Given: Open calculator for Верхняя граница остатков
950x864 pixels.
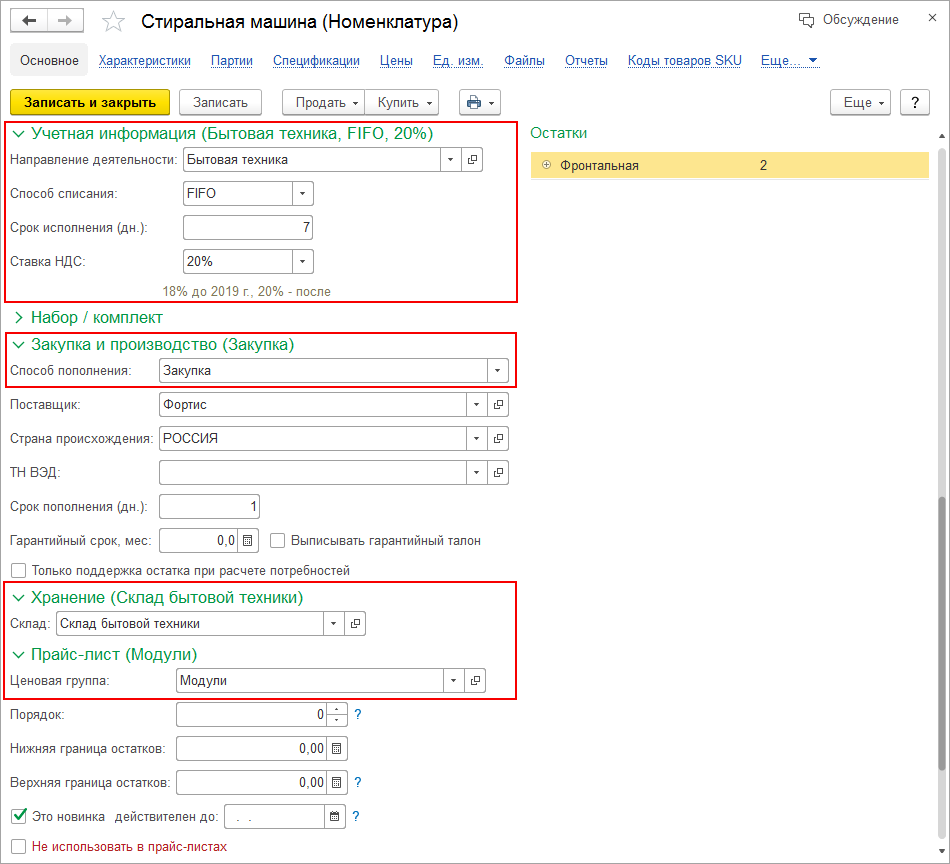Looking at the screenshot, I should 337,783.
